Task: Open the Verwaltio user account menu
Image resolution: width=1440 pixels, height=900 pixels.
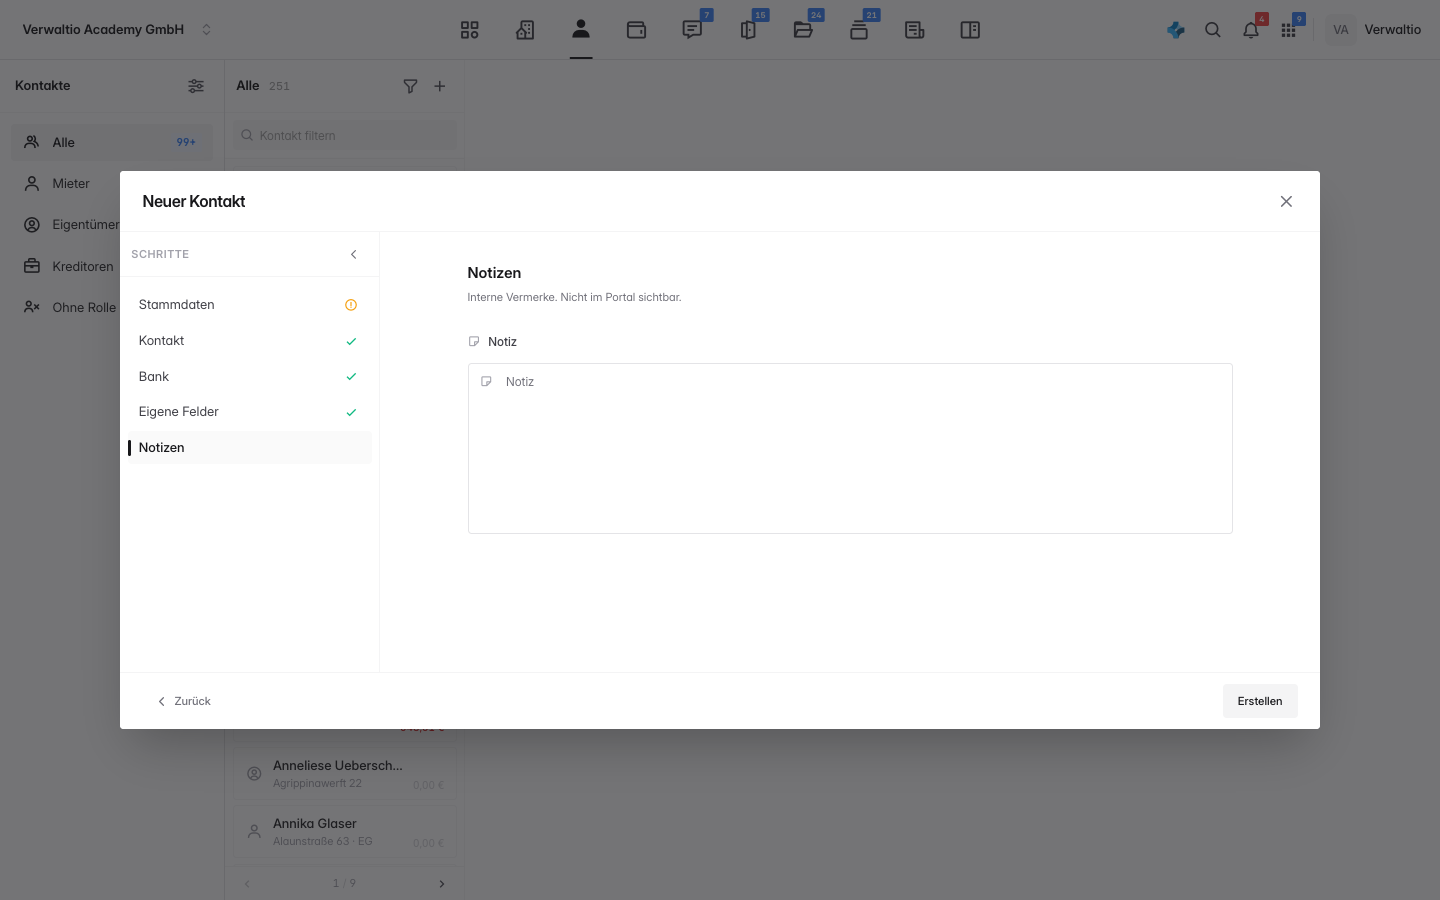Action: [1374, 30]
